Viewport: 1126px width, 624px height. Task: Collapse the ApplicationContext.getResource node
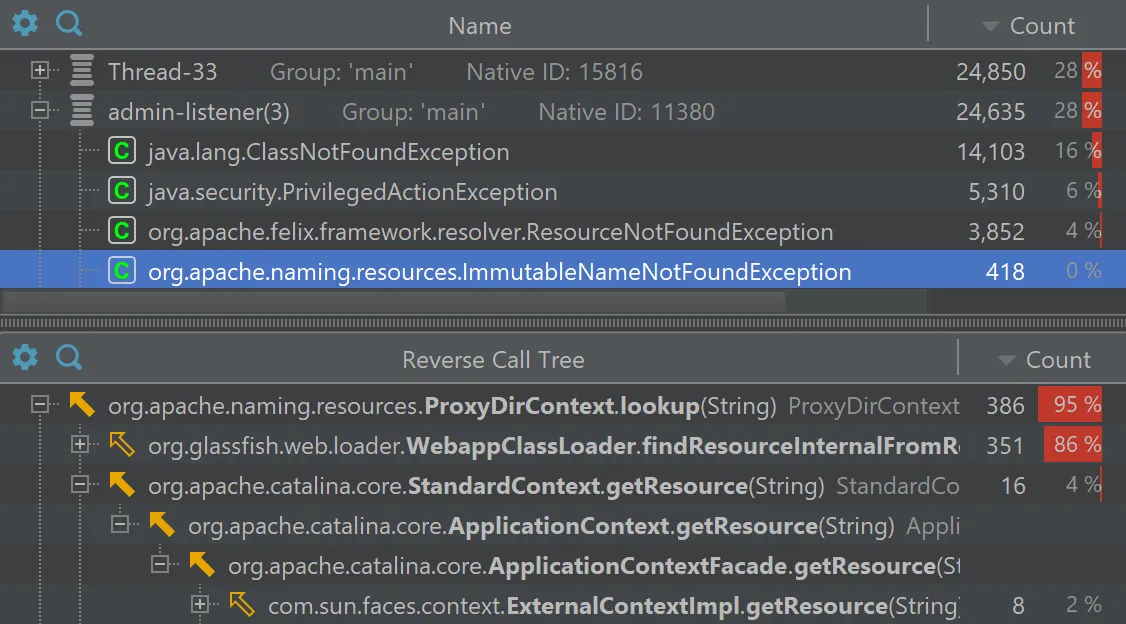(x=121, y=525)
